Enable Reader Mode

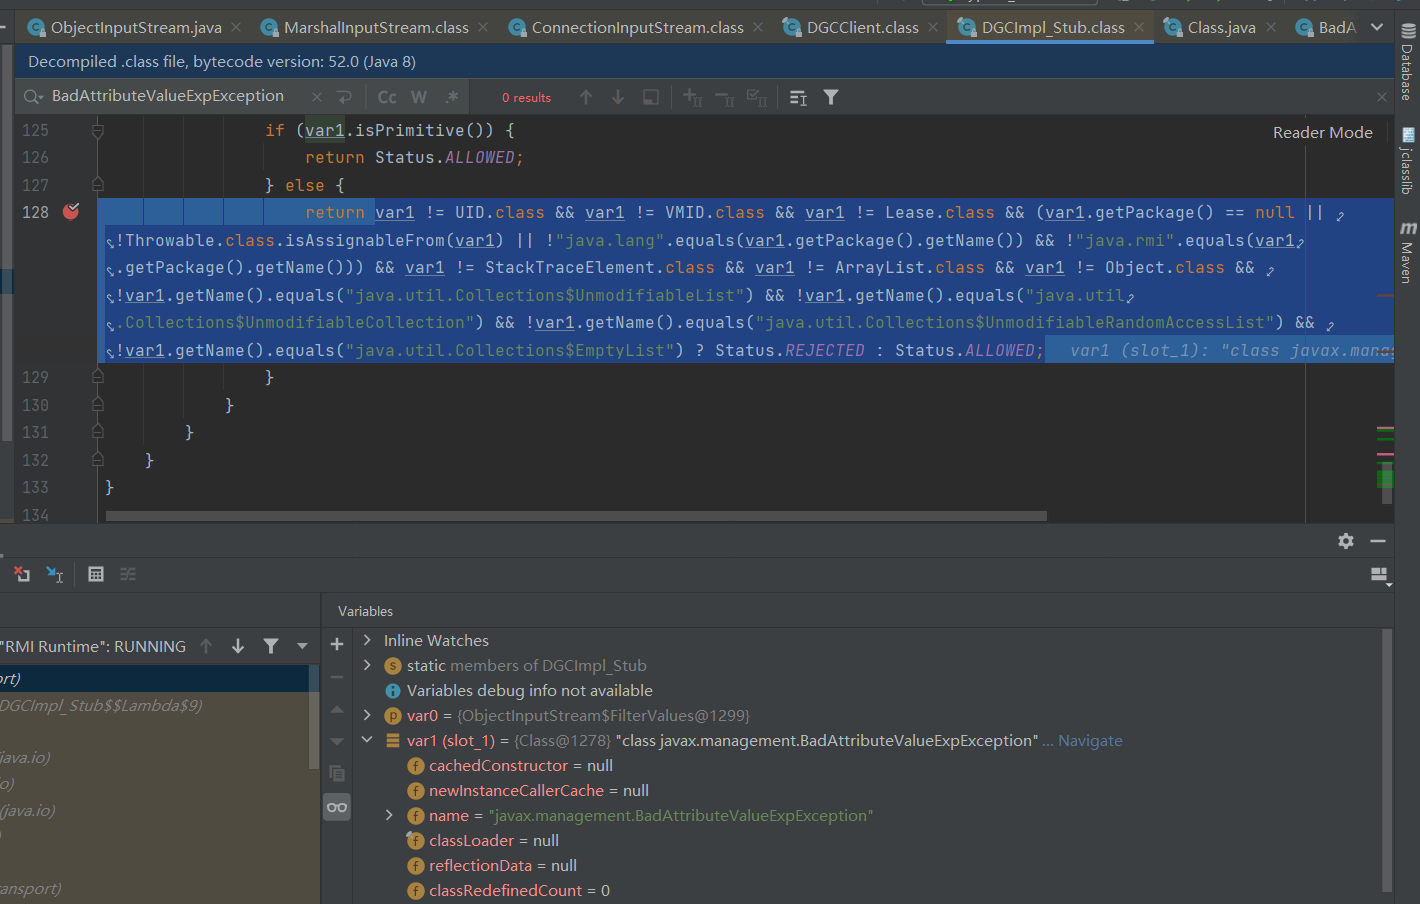(1322, 132)
